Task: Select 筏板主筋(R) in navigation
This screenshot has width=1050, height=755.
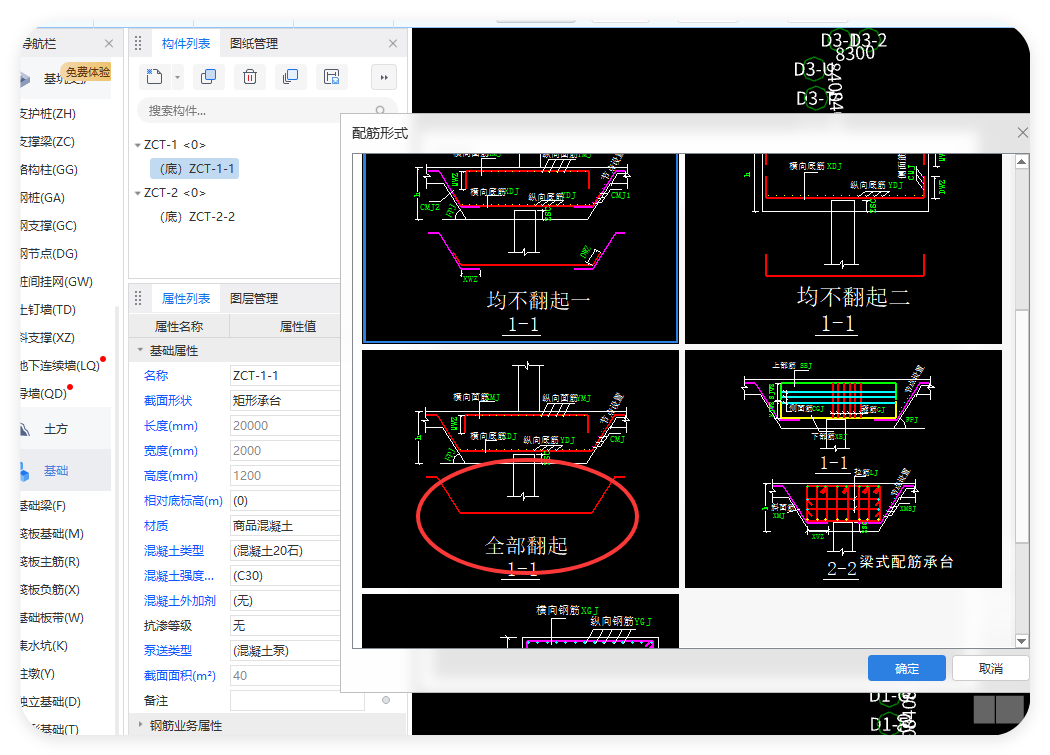Action: coord(50,562)
